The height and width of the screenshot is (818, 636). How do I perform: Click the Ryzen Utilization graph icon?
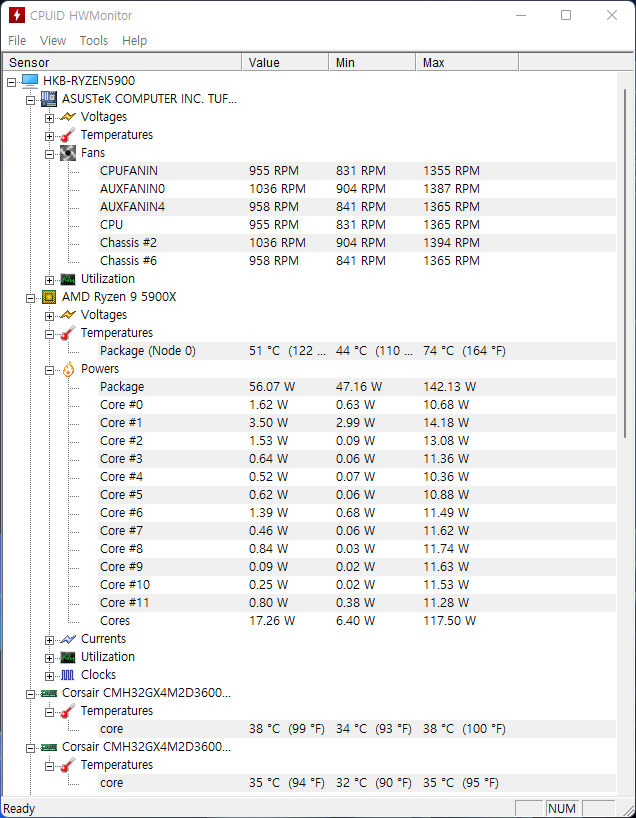click(x=68, y=657)
